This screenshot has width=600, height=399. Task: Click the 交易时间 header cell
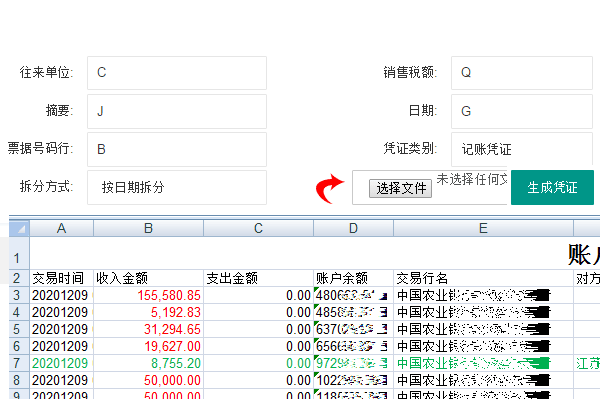click(62, 278)
